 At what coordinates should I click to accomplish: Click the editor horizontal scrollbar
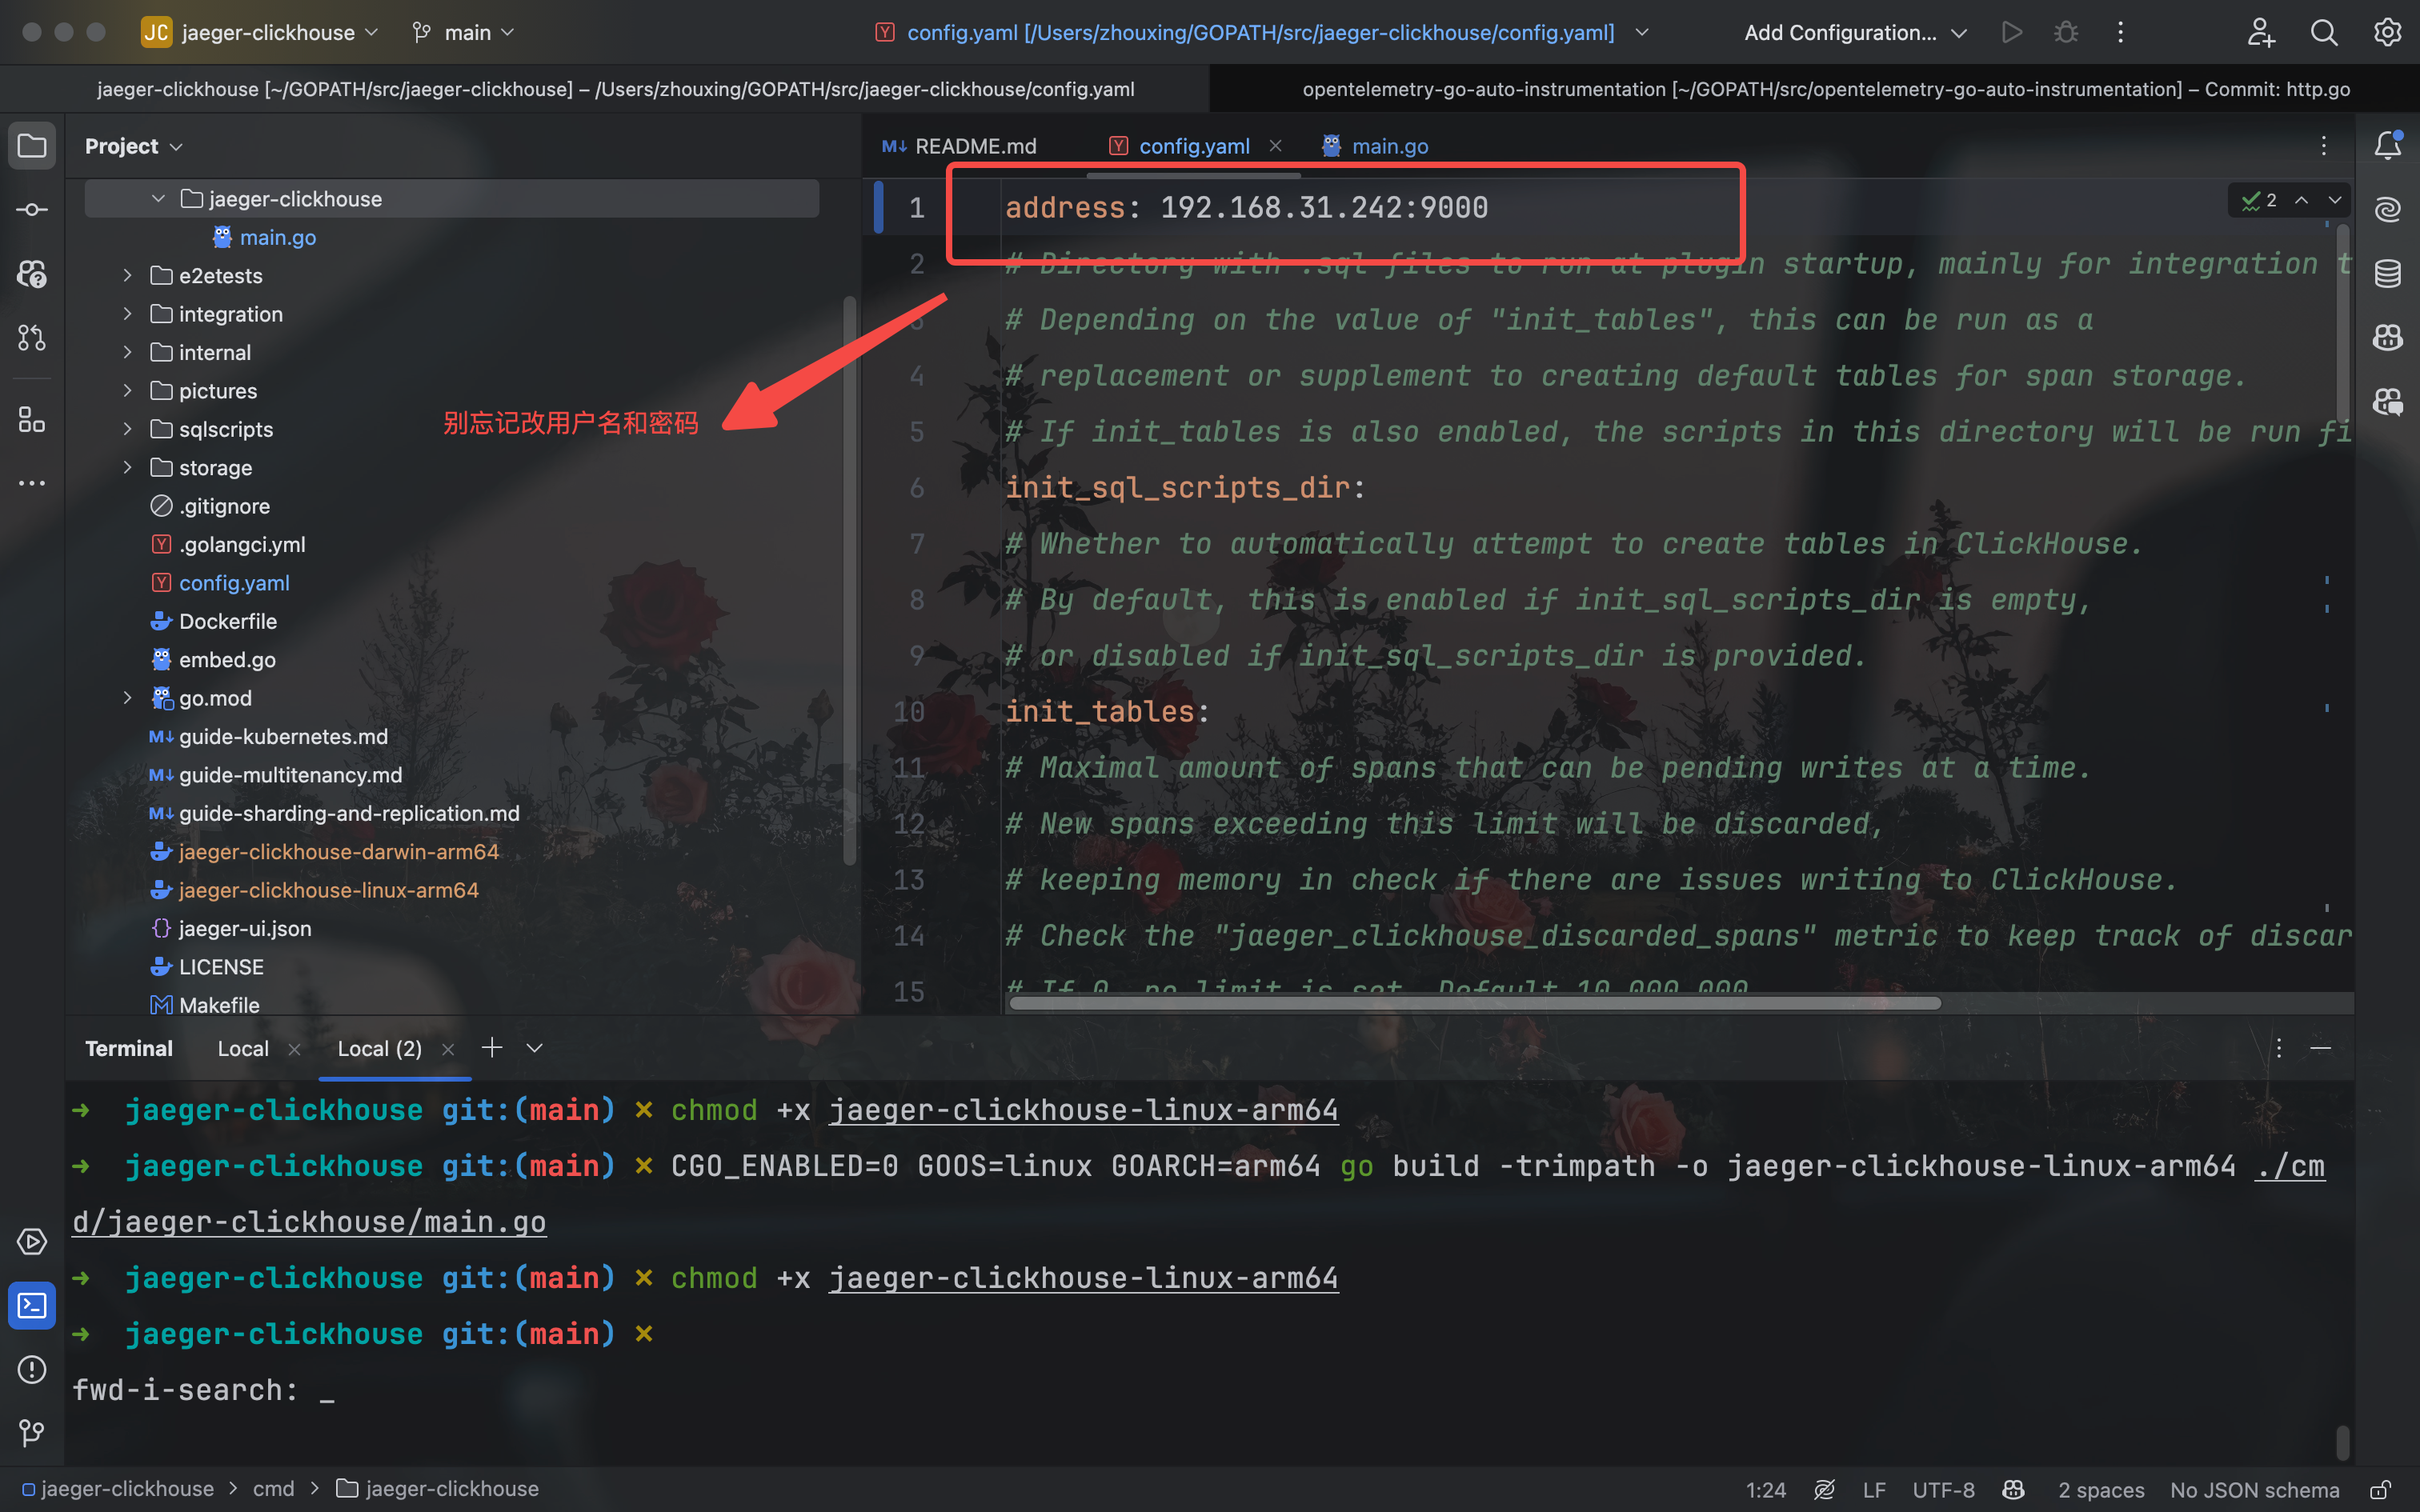tap(1474, 1002)
